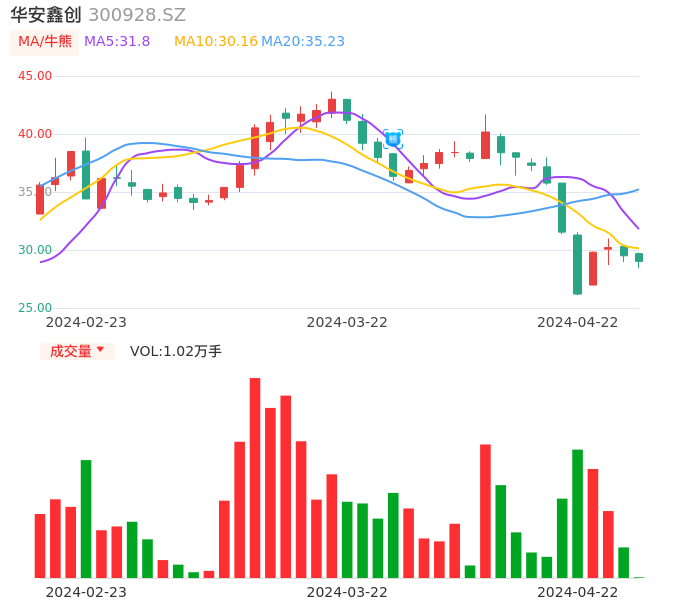Click the blue marker icon on the candlestick chart
This screenshot has width=686, height=606.
[393, 139]
